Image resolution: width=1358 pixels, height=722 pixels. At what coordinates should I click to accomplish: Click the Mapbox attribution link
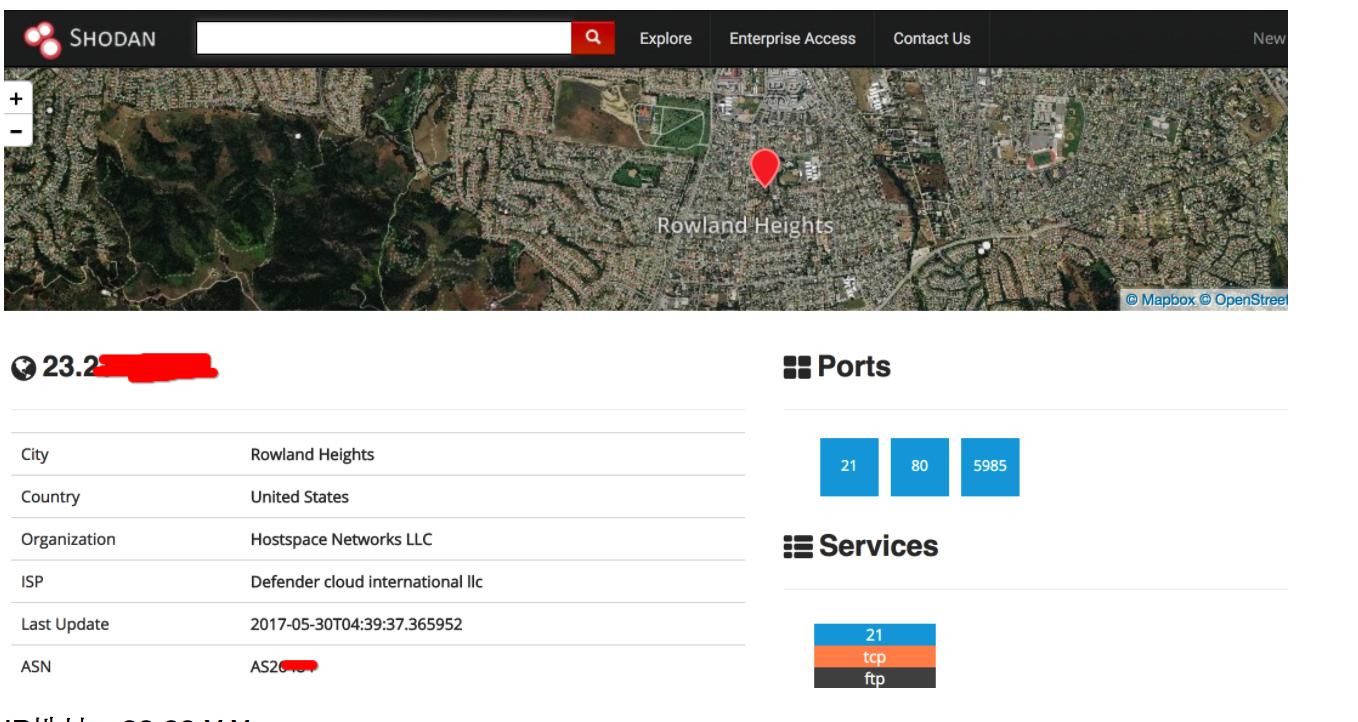click(1167, 299)
